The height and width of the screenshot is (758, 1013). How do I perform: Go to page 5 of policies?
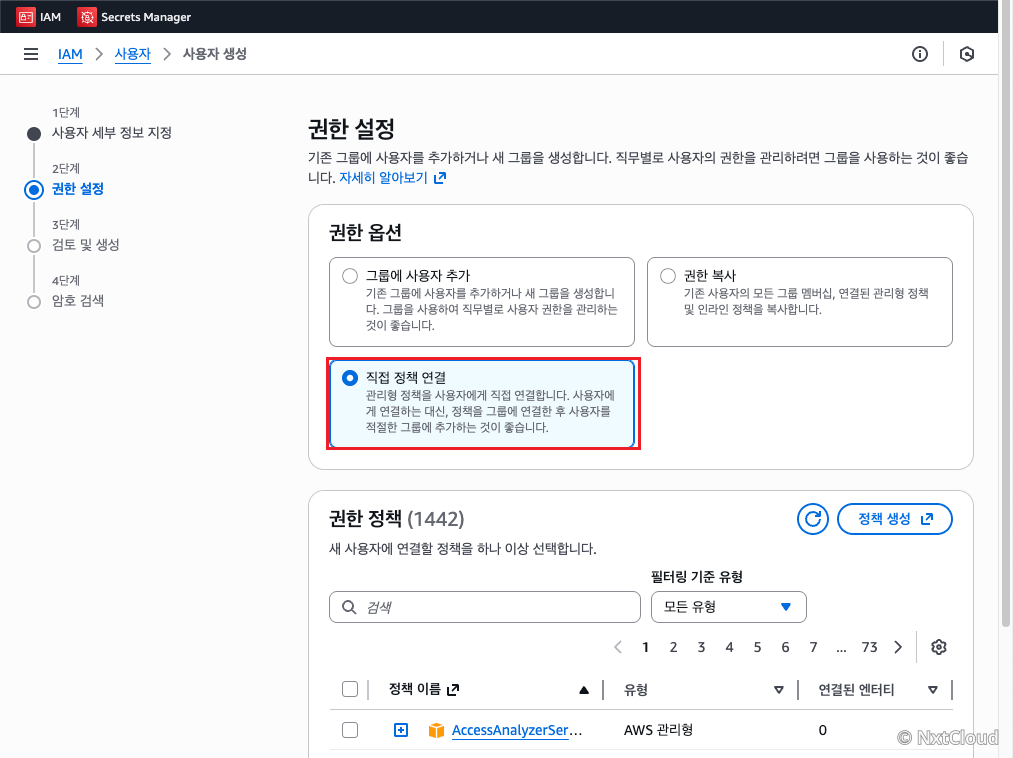pos(757,647)
